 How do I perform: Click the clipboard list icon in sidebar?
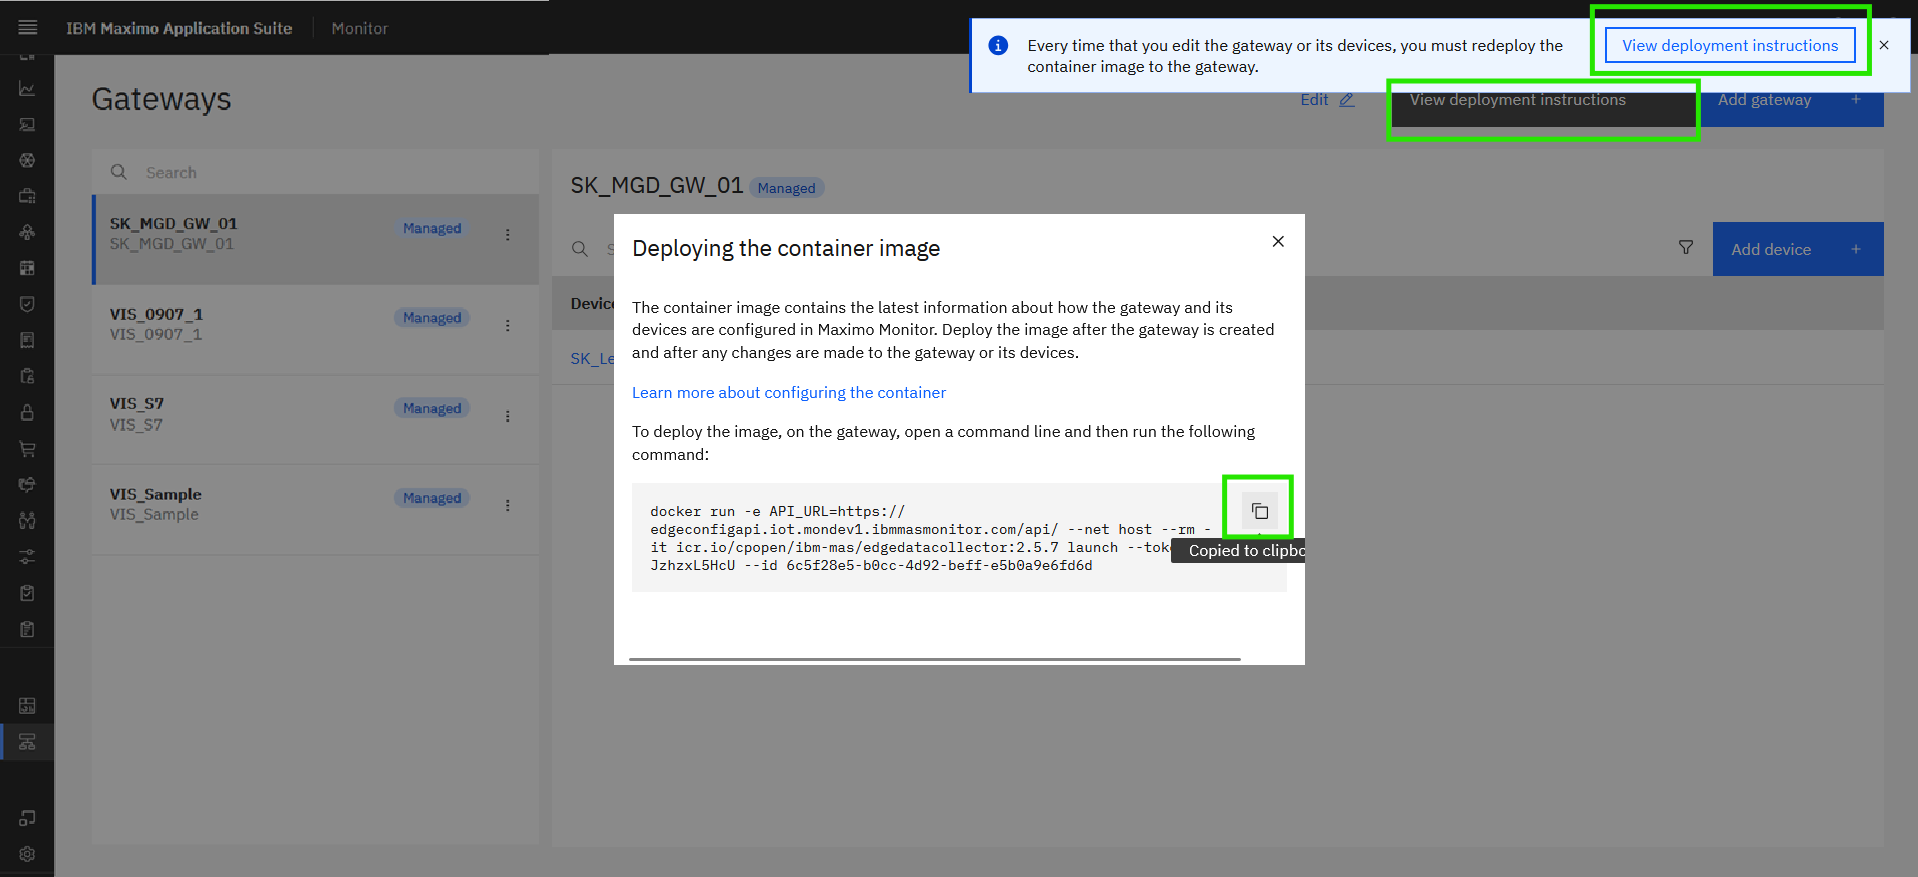27,629
